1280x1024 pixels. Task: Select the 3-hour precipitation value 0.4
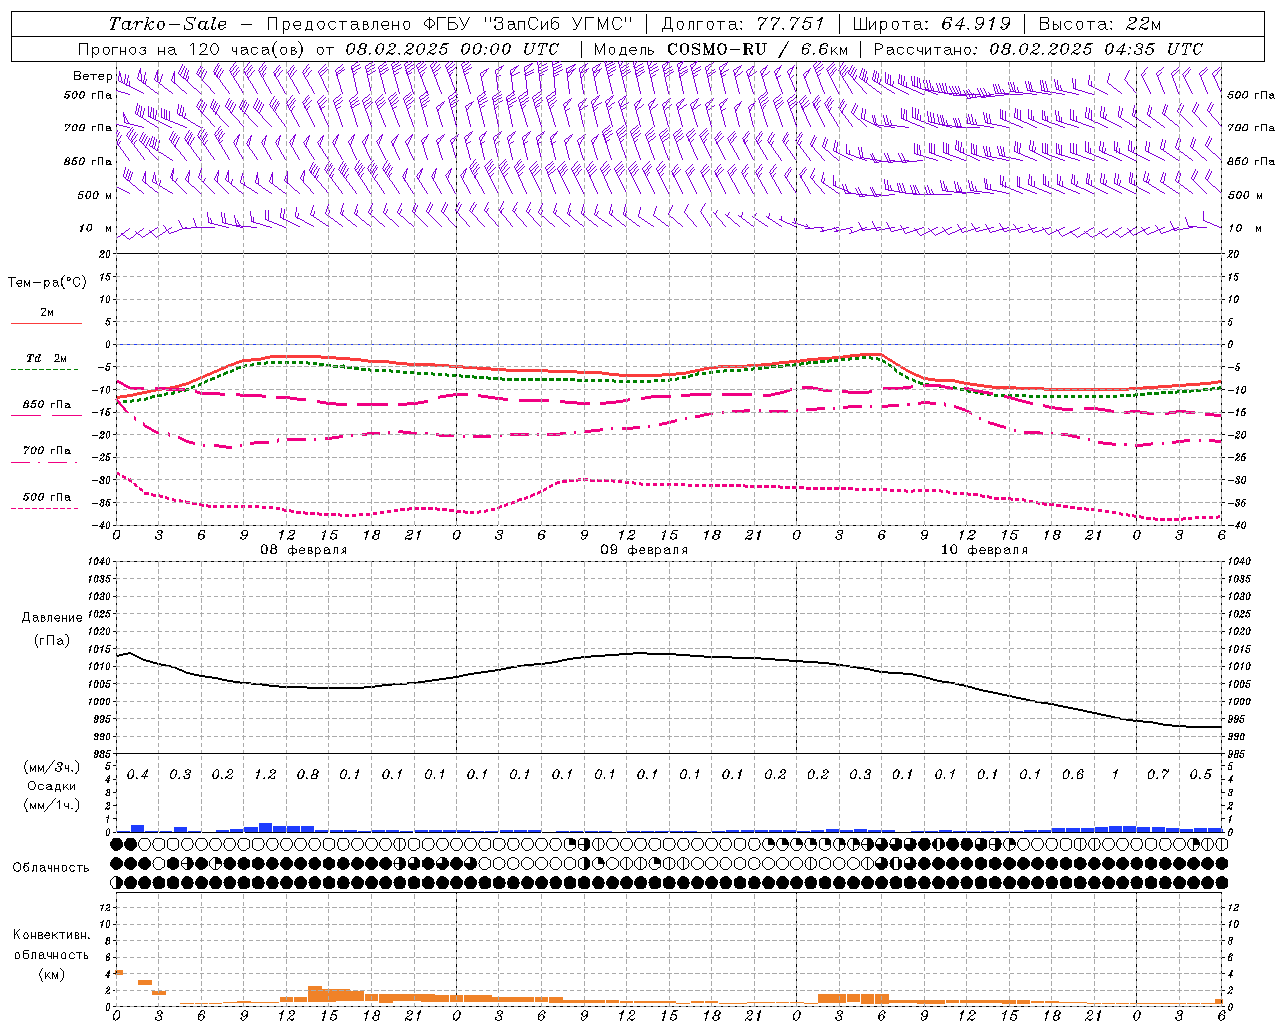point(138,774)
